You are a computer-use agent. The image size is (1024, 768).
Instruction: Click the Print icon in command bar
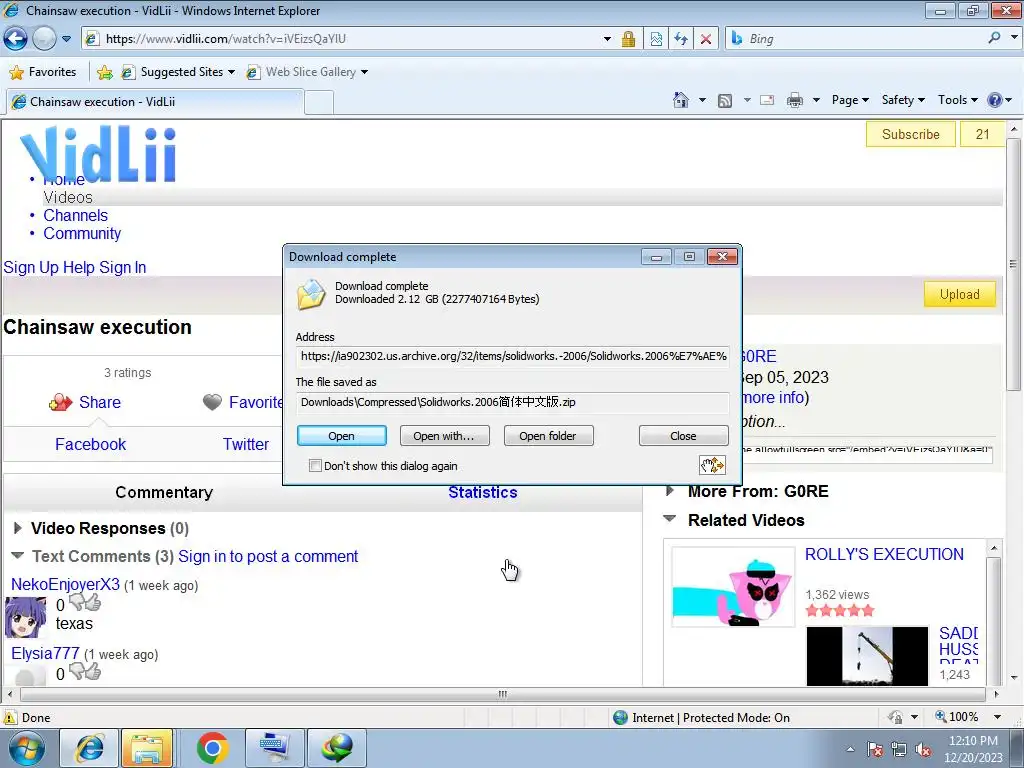795,101
